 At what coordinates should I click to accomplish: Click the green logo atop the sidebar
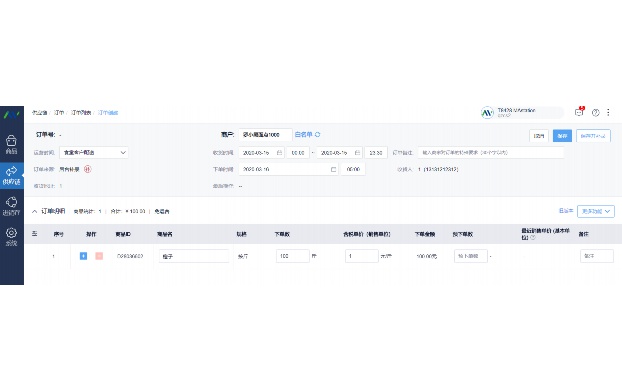[x=12, y=115]
